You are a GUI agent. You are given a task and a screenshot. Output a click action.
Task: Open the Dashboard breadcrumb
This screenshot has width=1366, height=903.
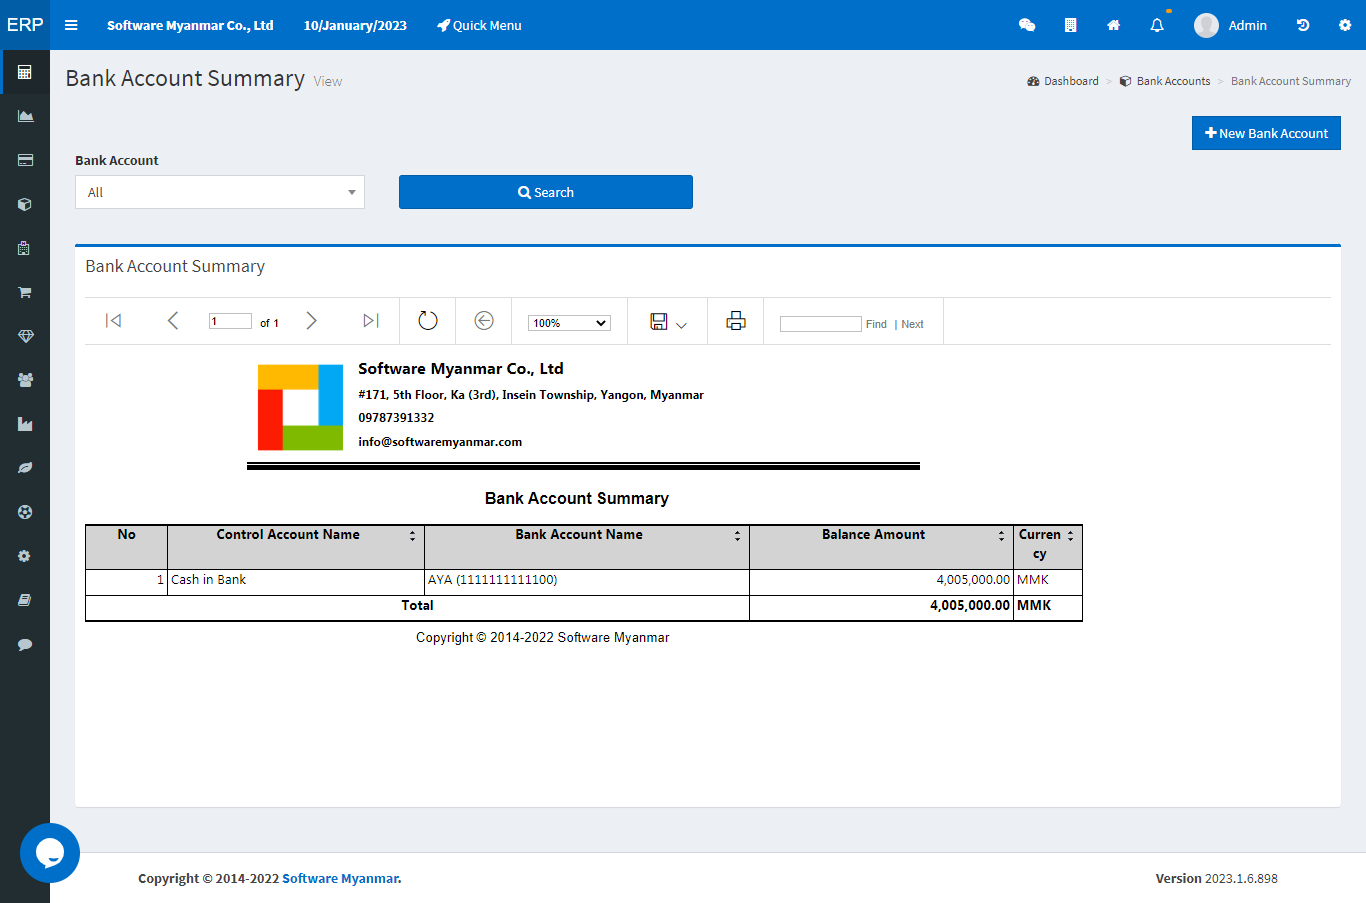(1063, 81)
